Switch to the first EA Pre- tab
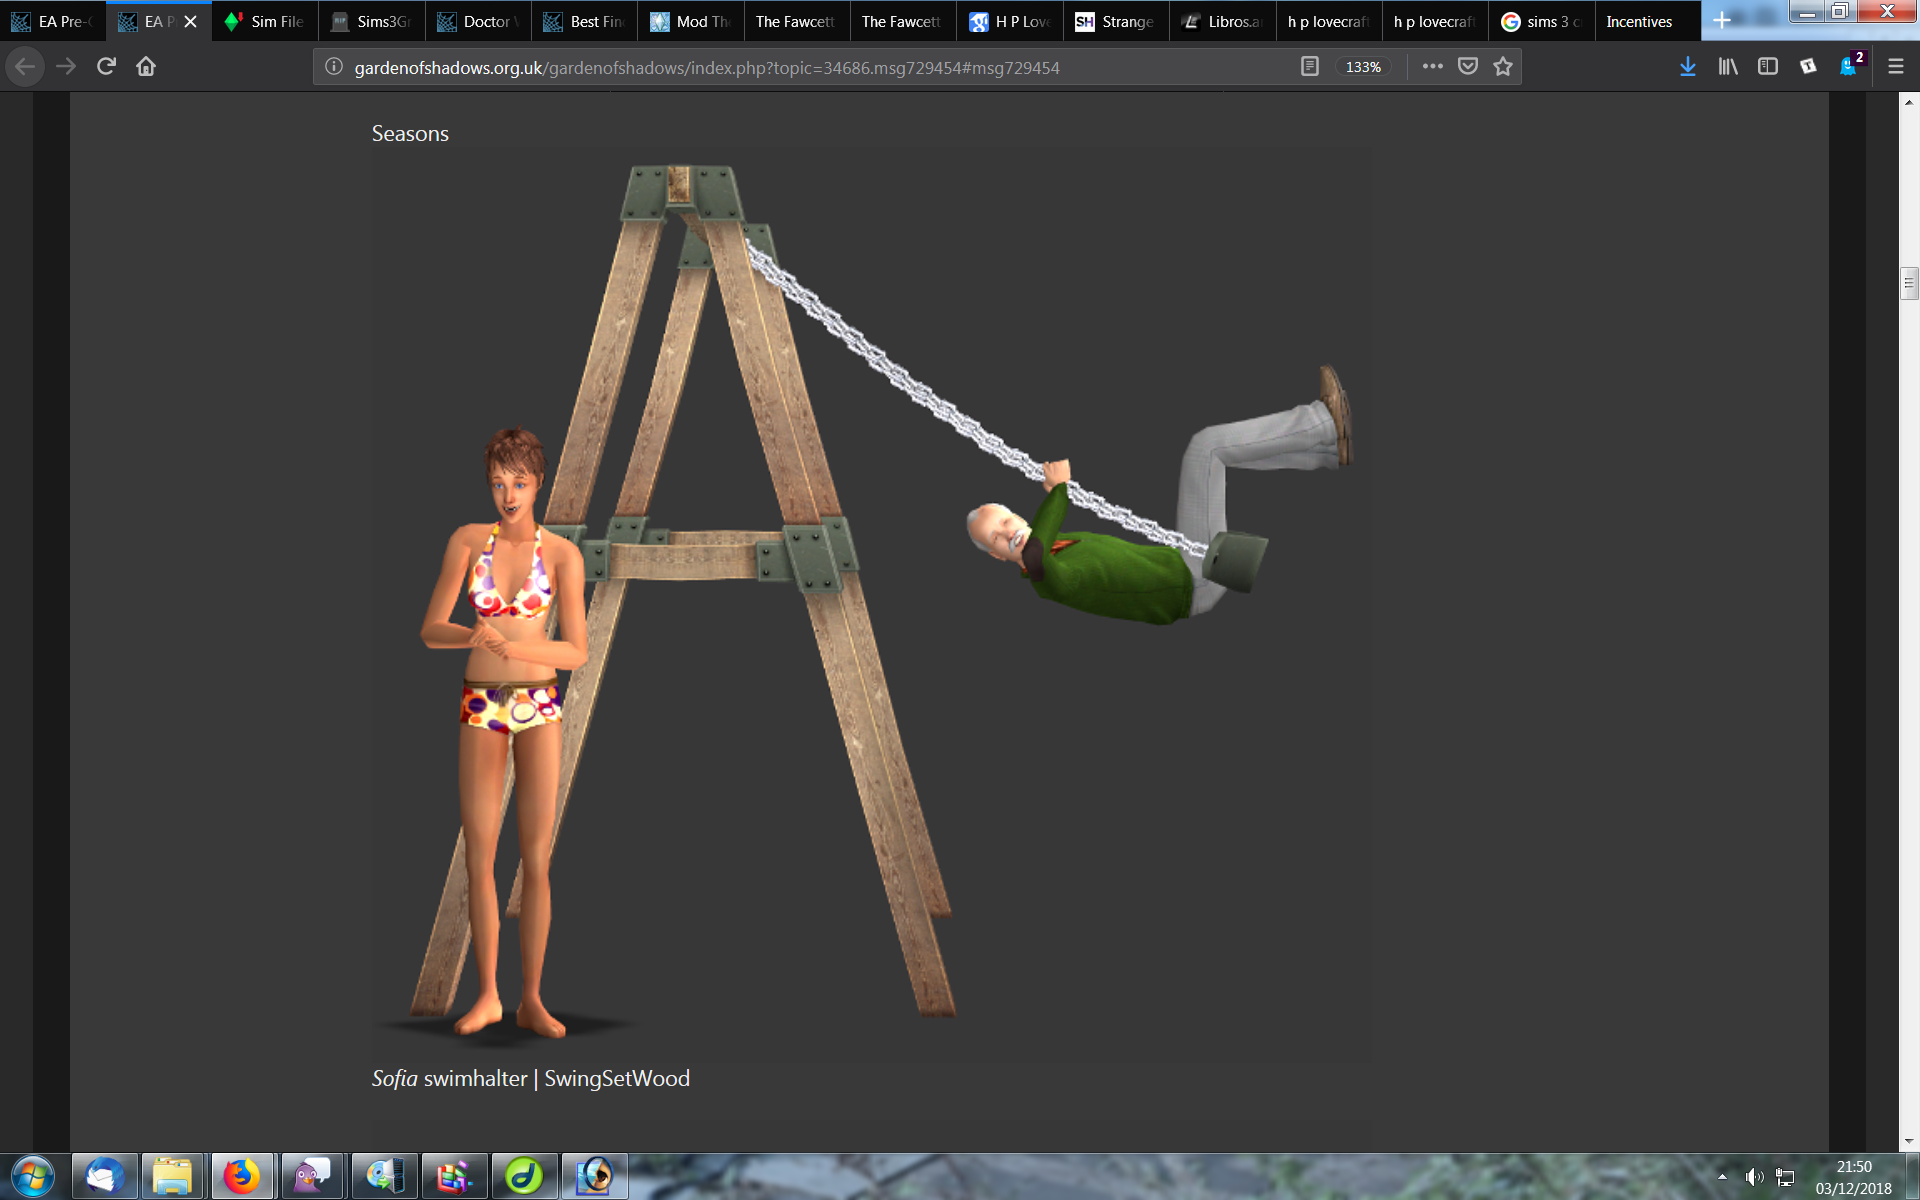 point(53,21)
